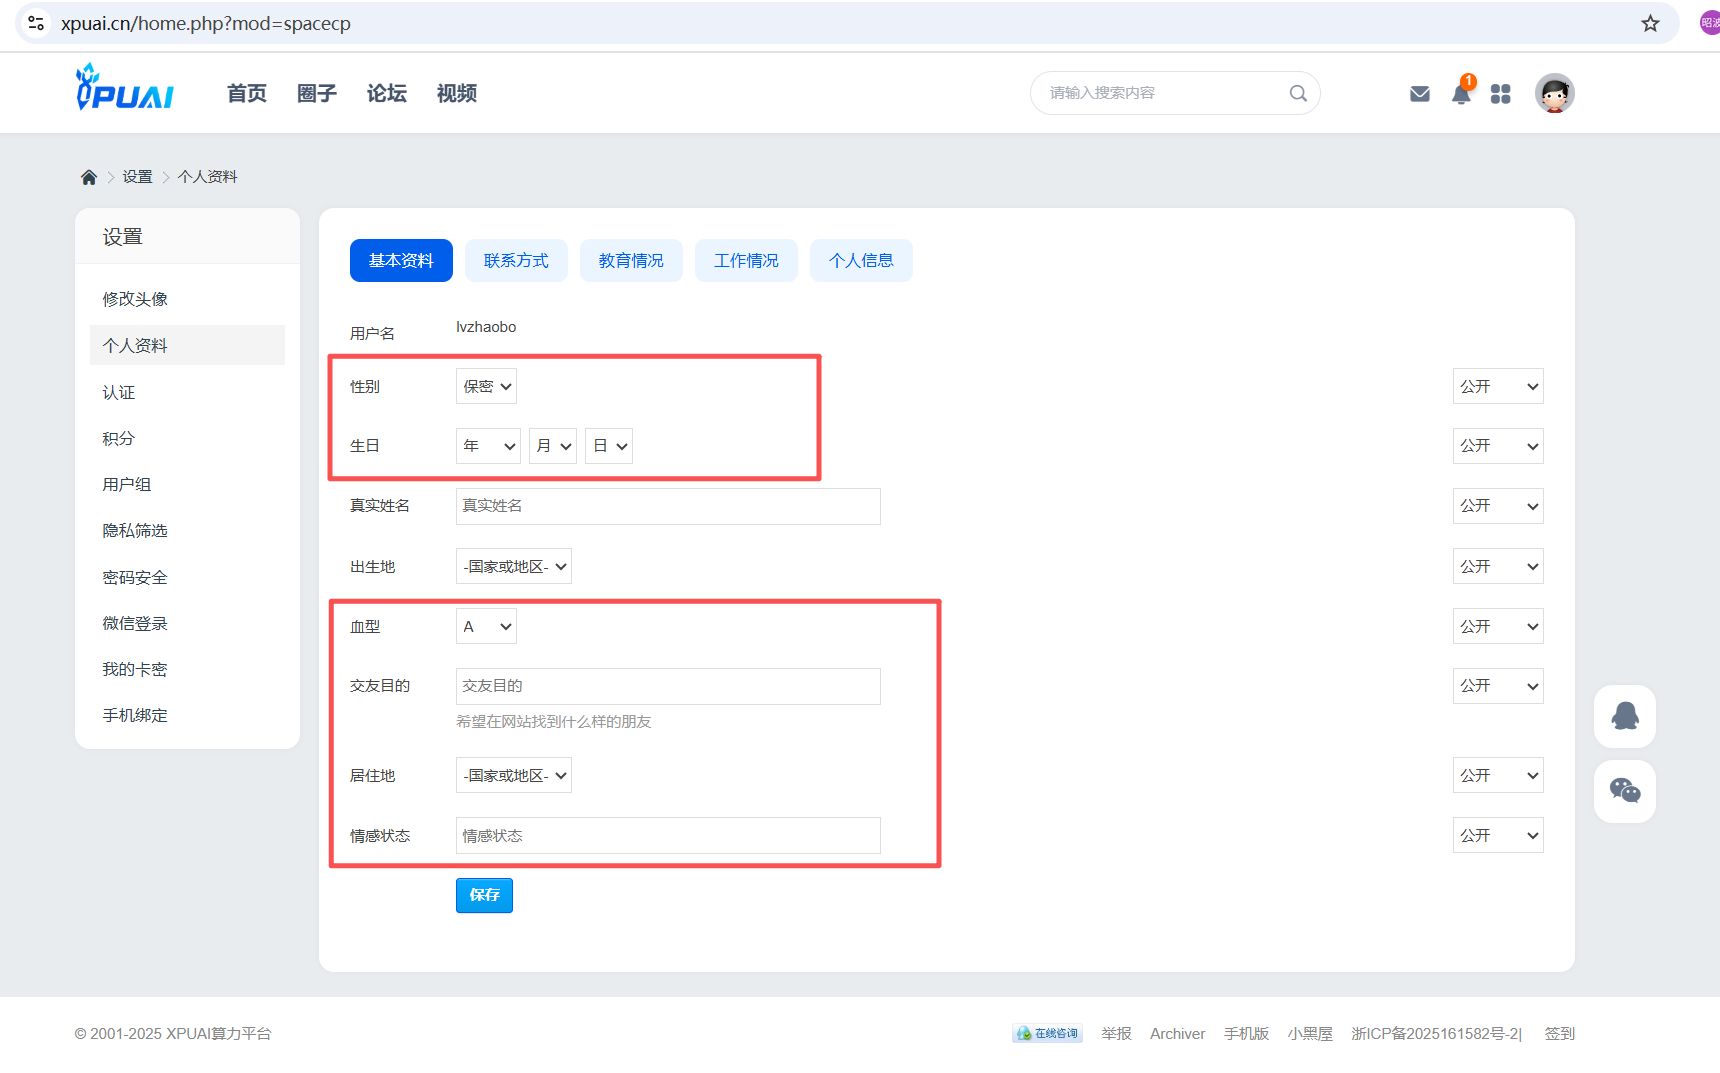Click the 签到 link in the footer
The width and height of the screenshot is (1720, 1073).
pos(1562,1033)
